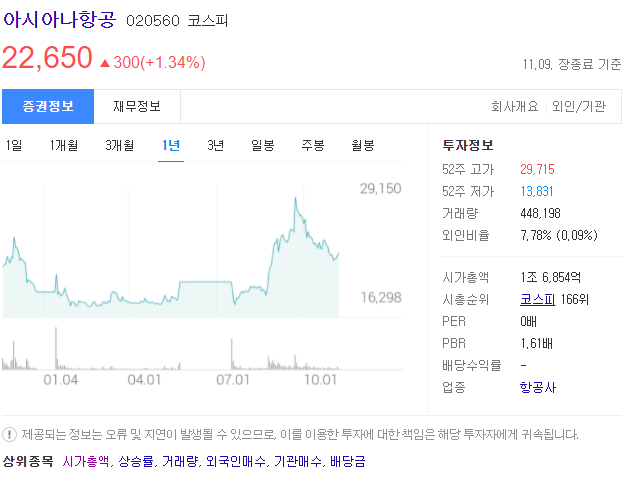Open the 회사개요 link
629x478 pixels.
point(515,106)
